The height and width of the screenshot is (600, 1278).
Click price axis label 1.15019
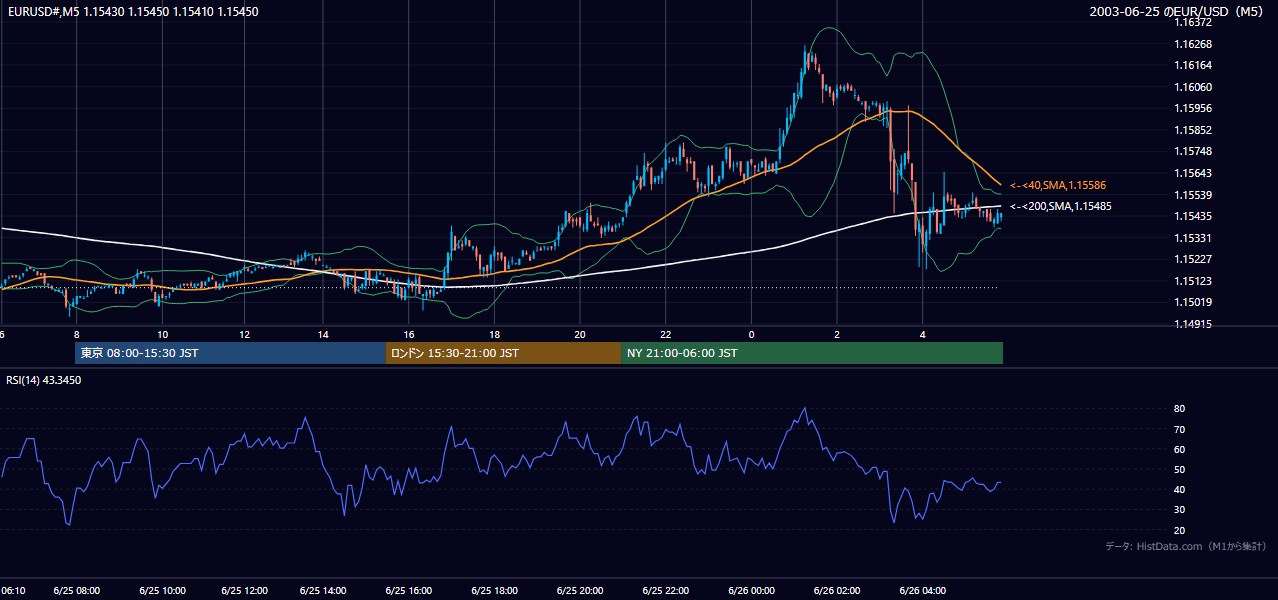(x=1194, y=302)
